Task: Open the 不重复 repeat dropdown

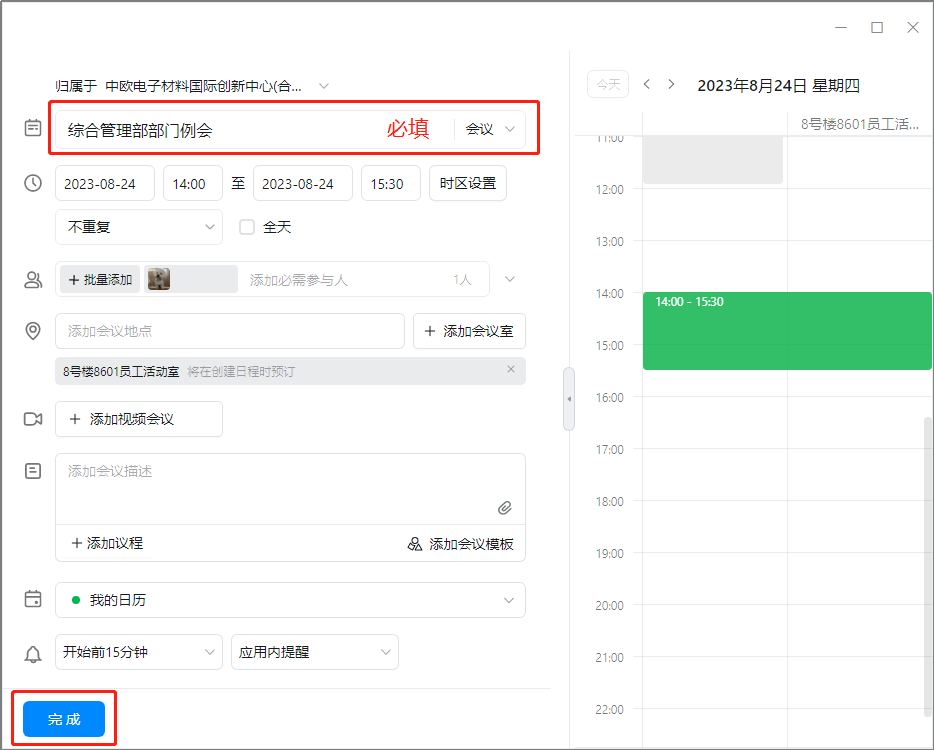Action: click(139, 227)
